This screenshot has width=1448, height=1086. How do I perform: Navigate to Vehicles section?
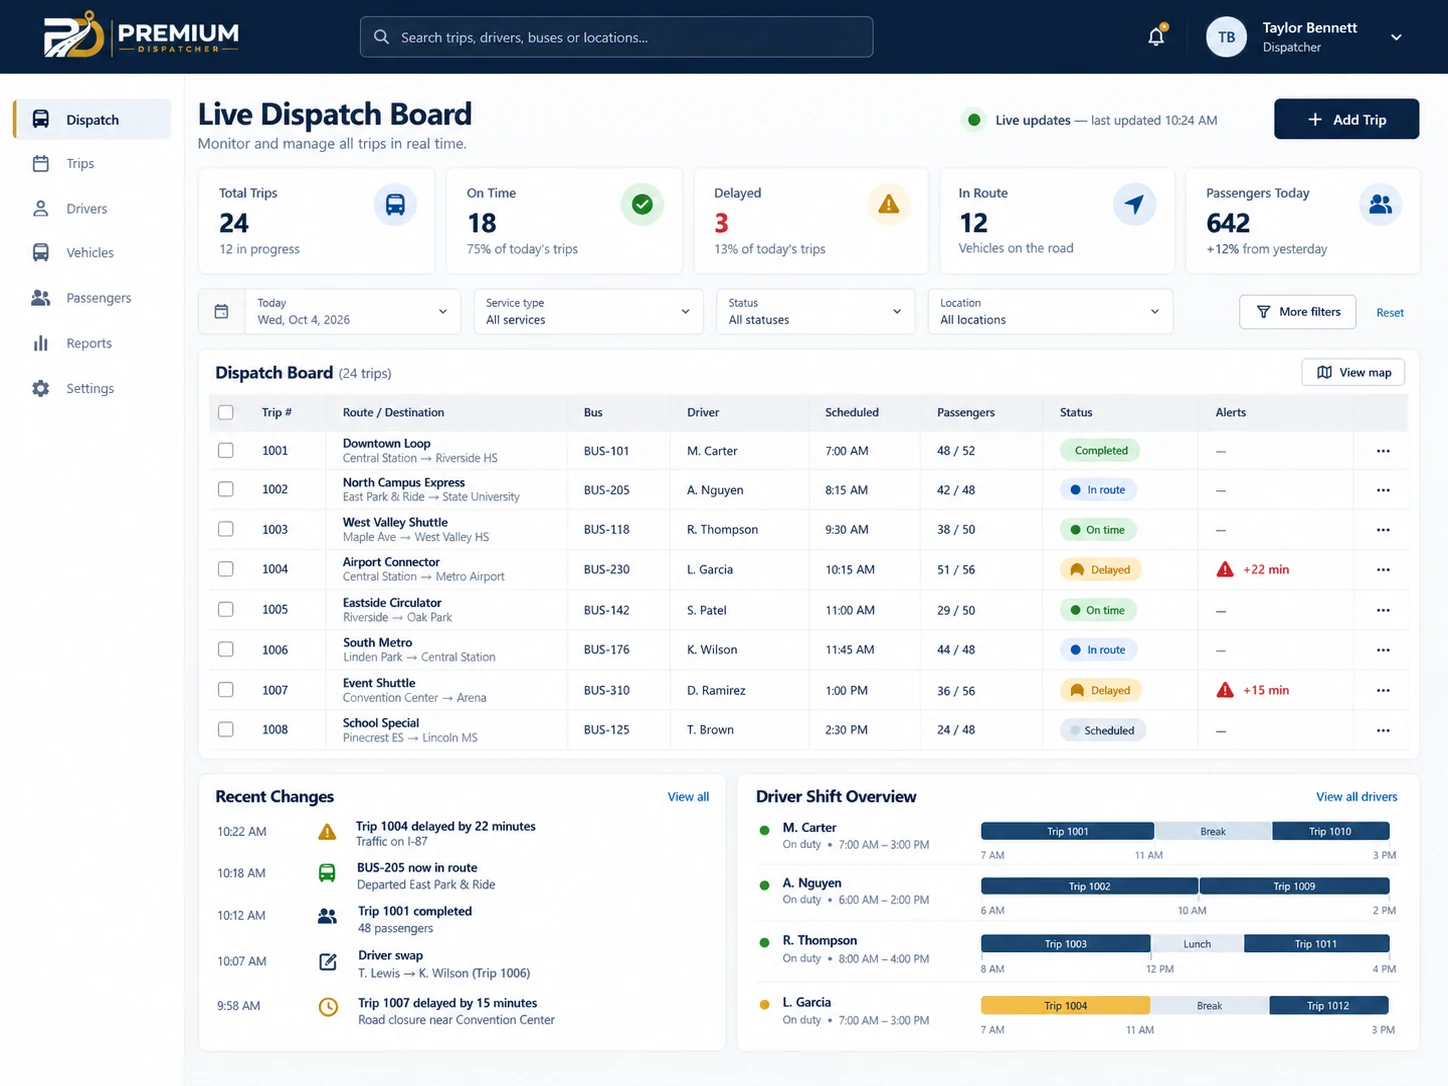(x=92, y=253)
